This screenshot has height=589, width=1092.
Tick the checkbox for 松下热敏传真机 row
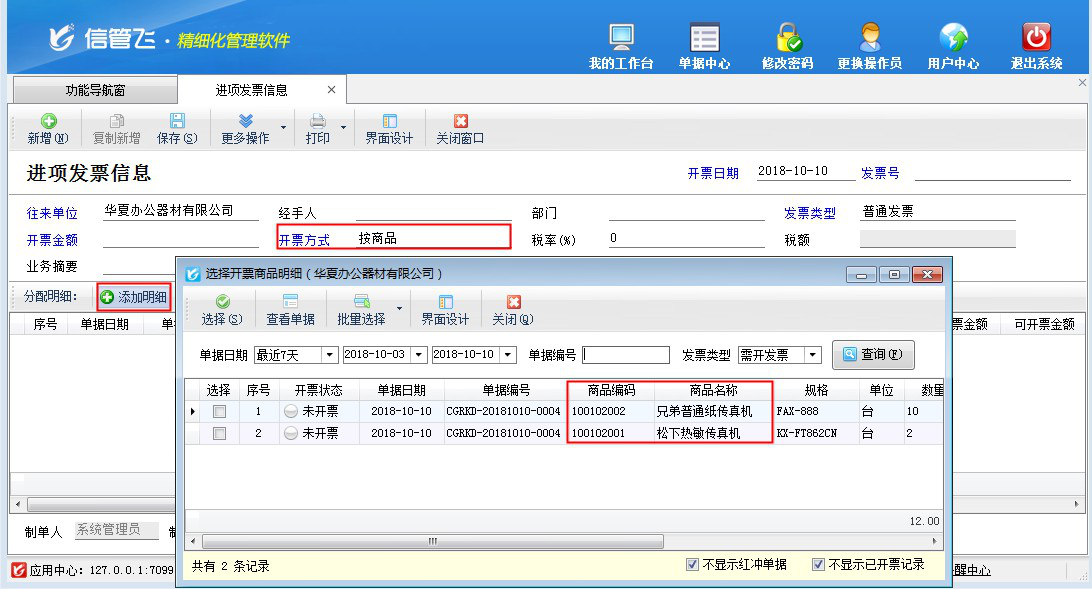click(219, 433)
